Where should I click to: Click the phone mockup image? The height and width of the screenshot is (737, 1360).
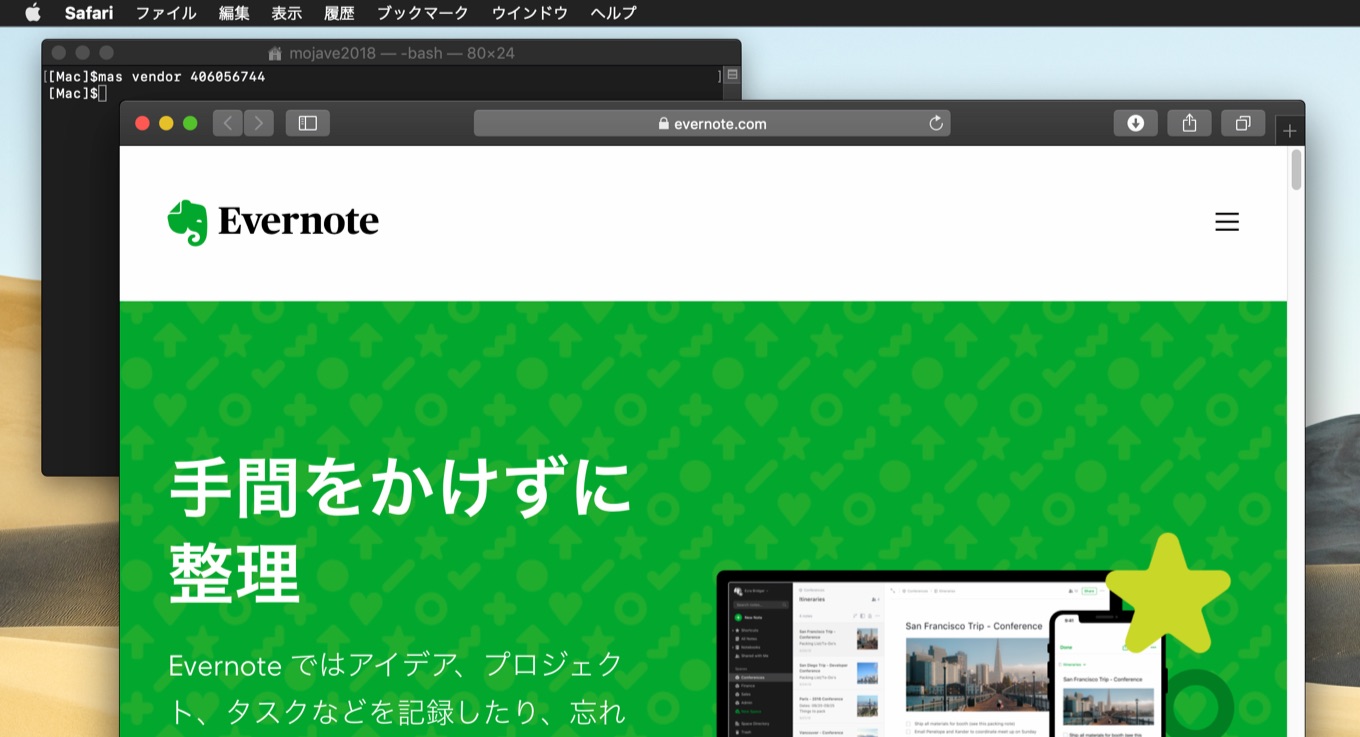(1106, 674)
